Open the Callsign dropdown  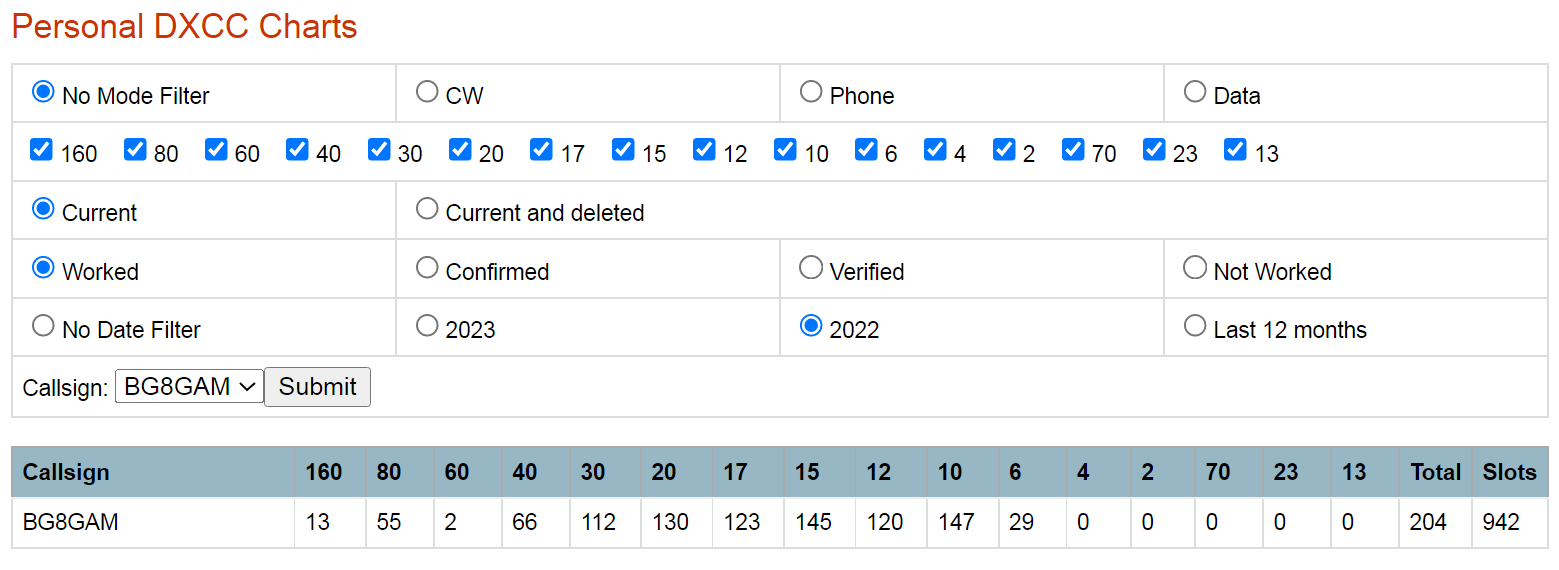coord(189,387)
